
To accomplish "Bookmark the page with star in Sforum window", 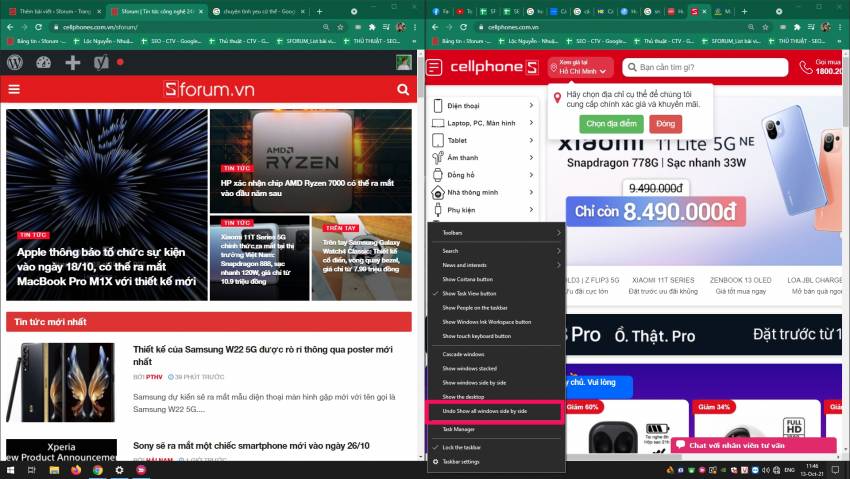I will (x=340, y=27).
